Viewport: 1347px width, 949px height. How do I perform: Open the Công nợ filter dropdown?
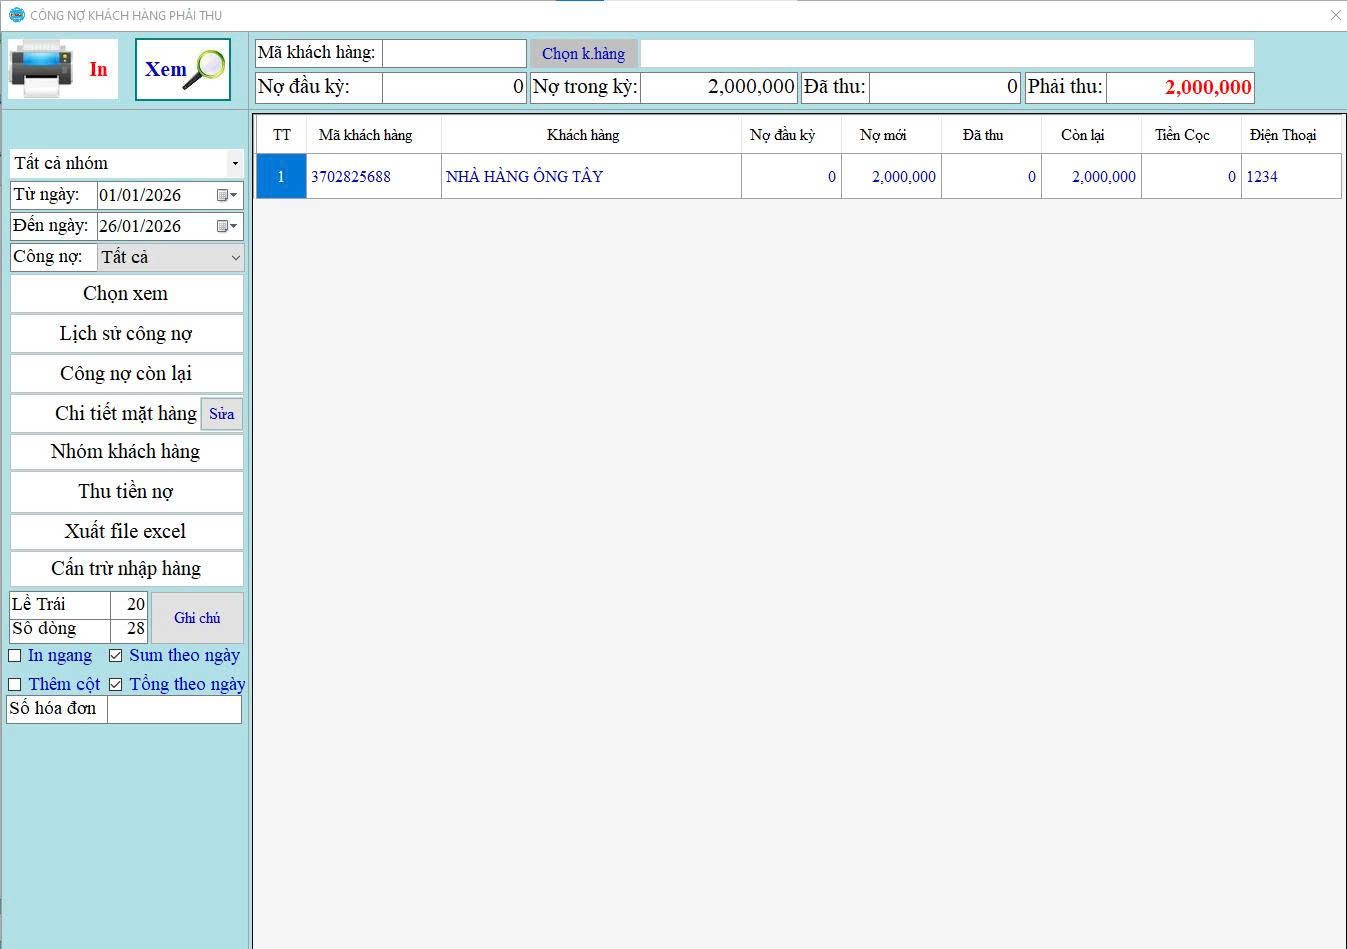(235, 257)
